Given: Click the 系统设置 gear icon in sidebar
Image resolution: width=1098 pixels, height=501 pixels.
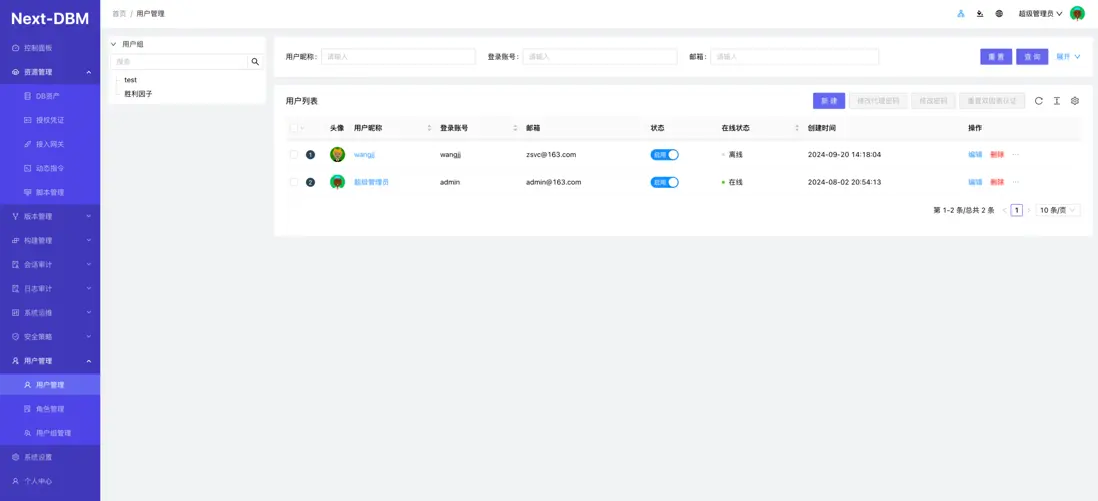Looking at the screenshot, I should 15,457.
